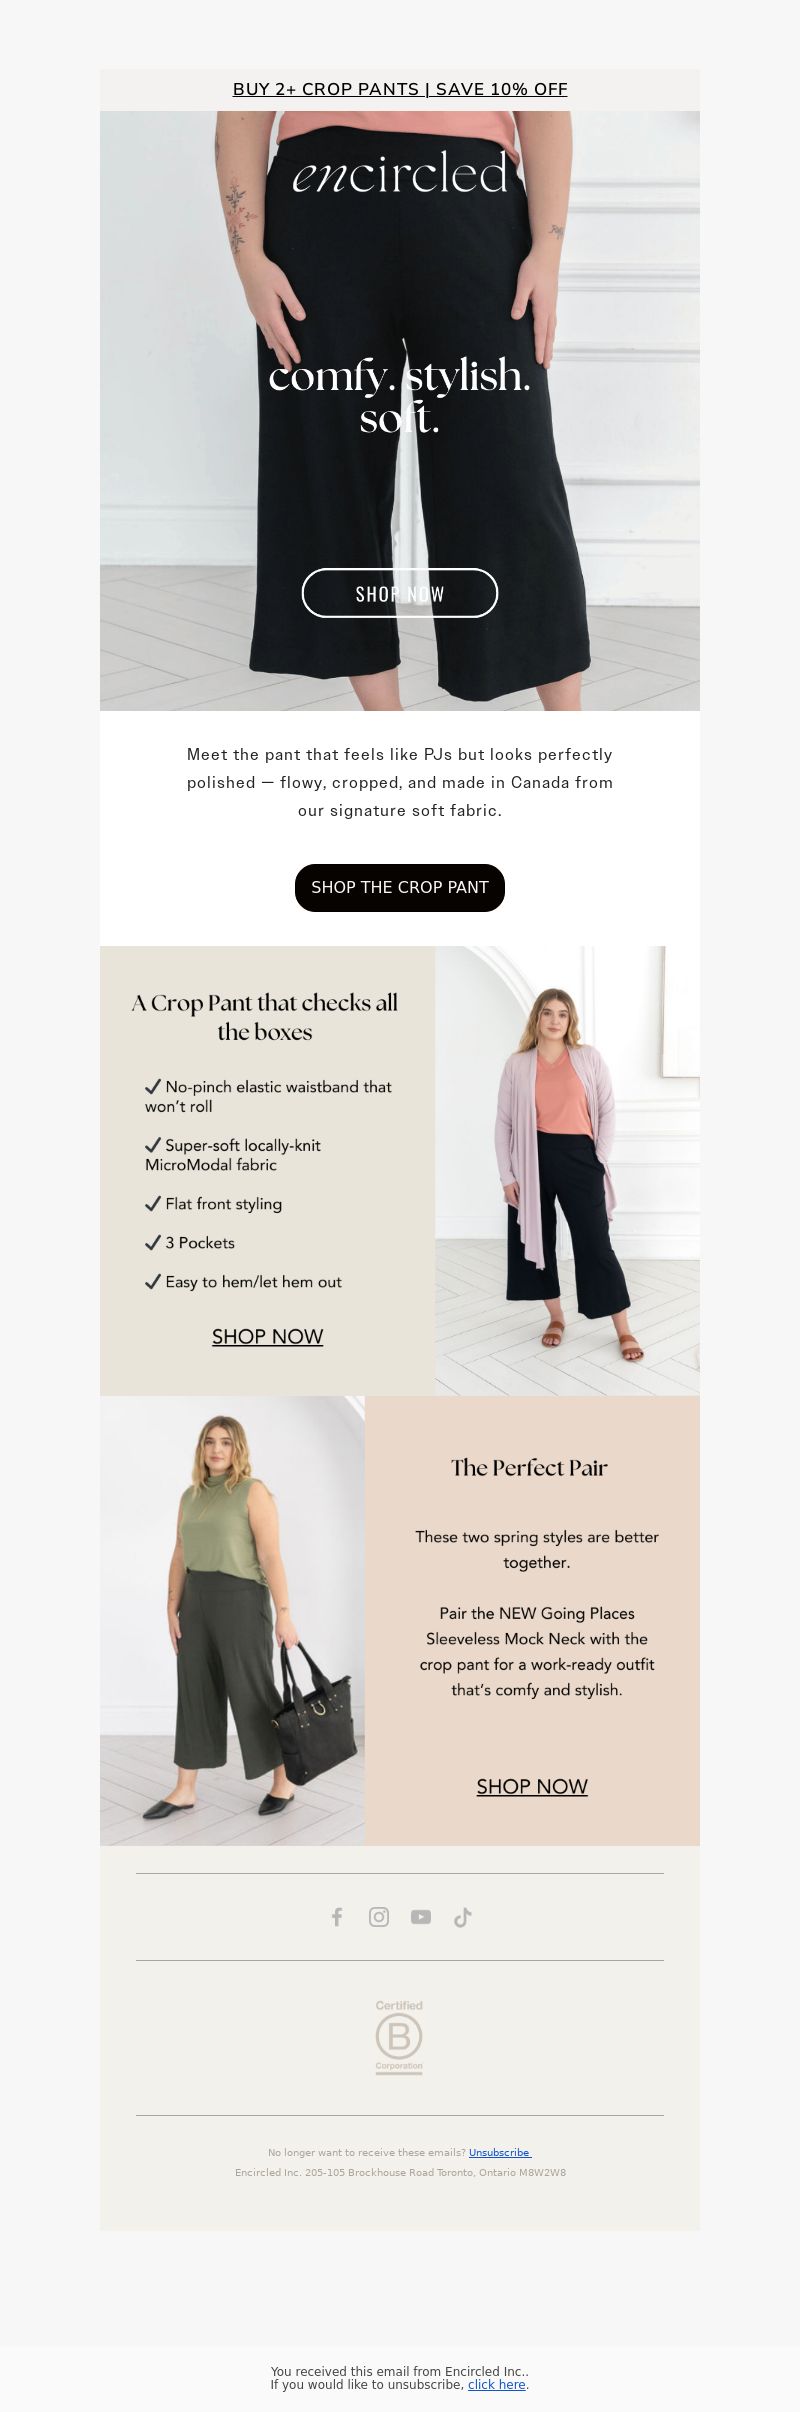
Task: Click the Buy 2+ Crop Pants banner link
Action: pyautogui.click(x=400, y=89)
